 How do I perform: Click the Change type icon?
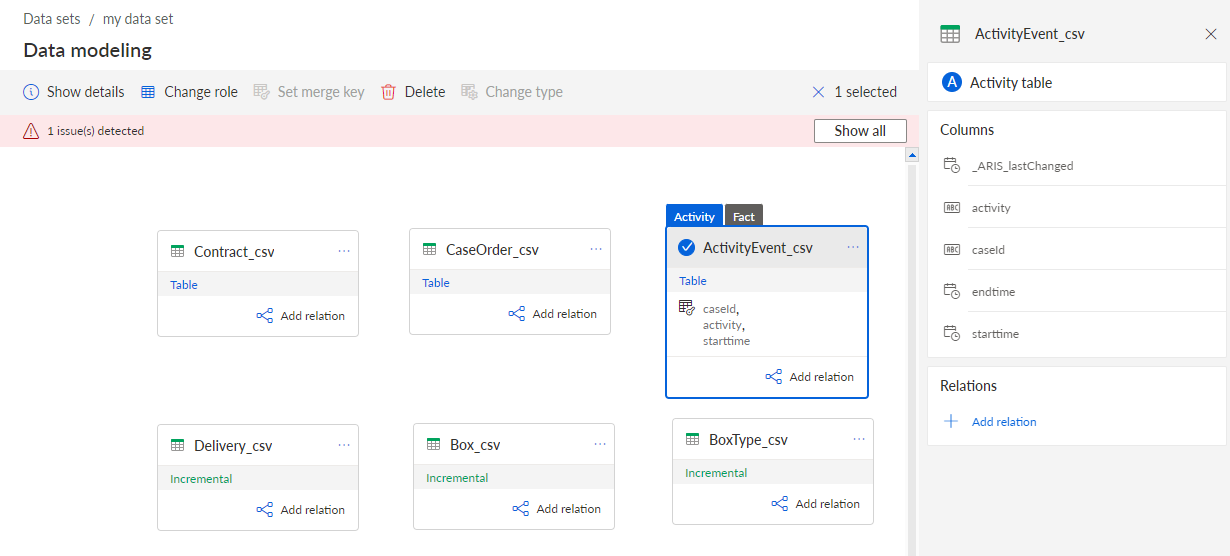coord(469,92)
